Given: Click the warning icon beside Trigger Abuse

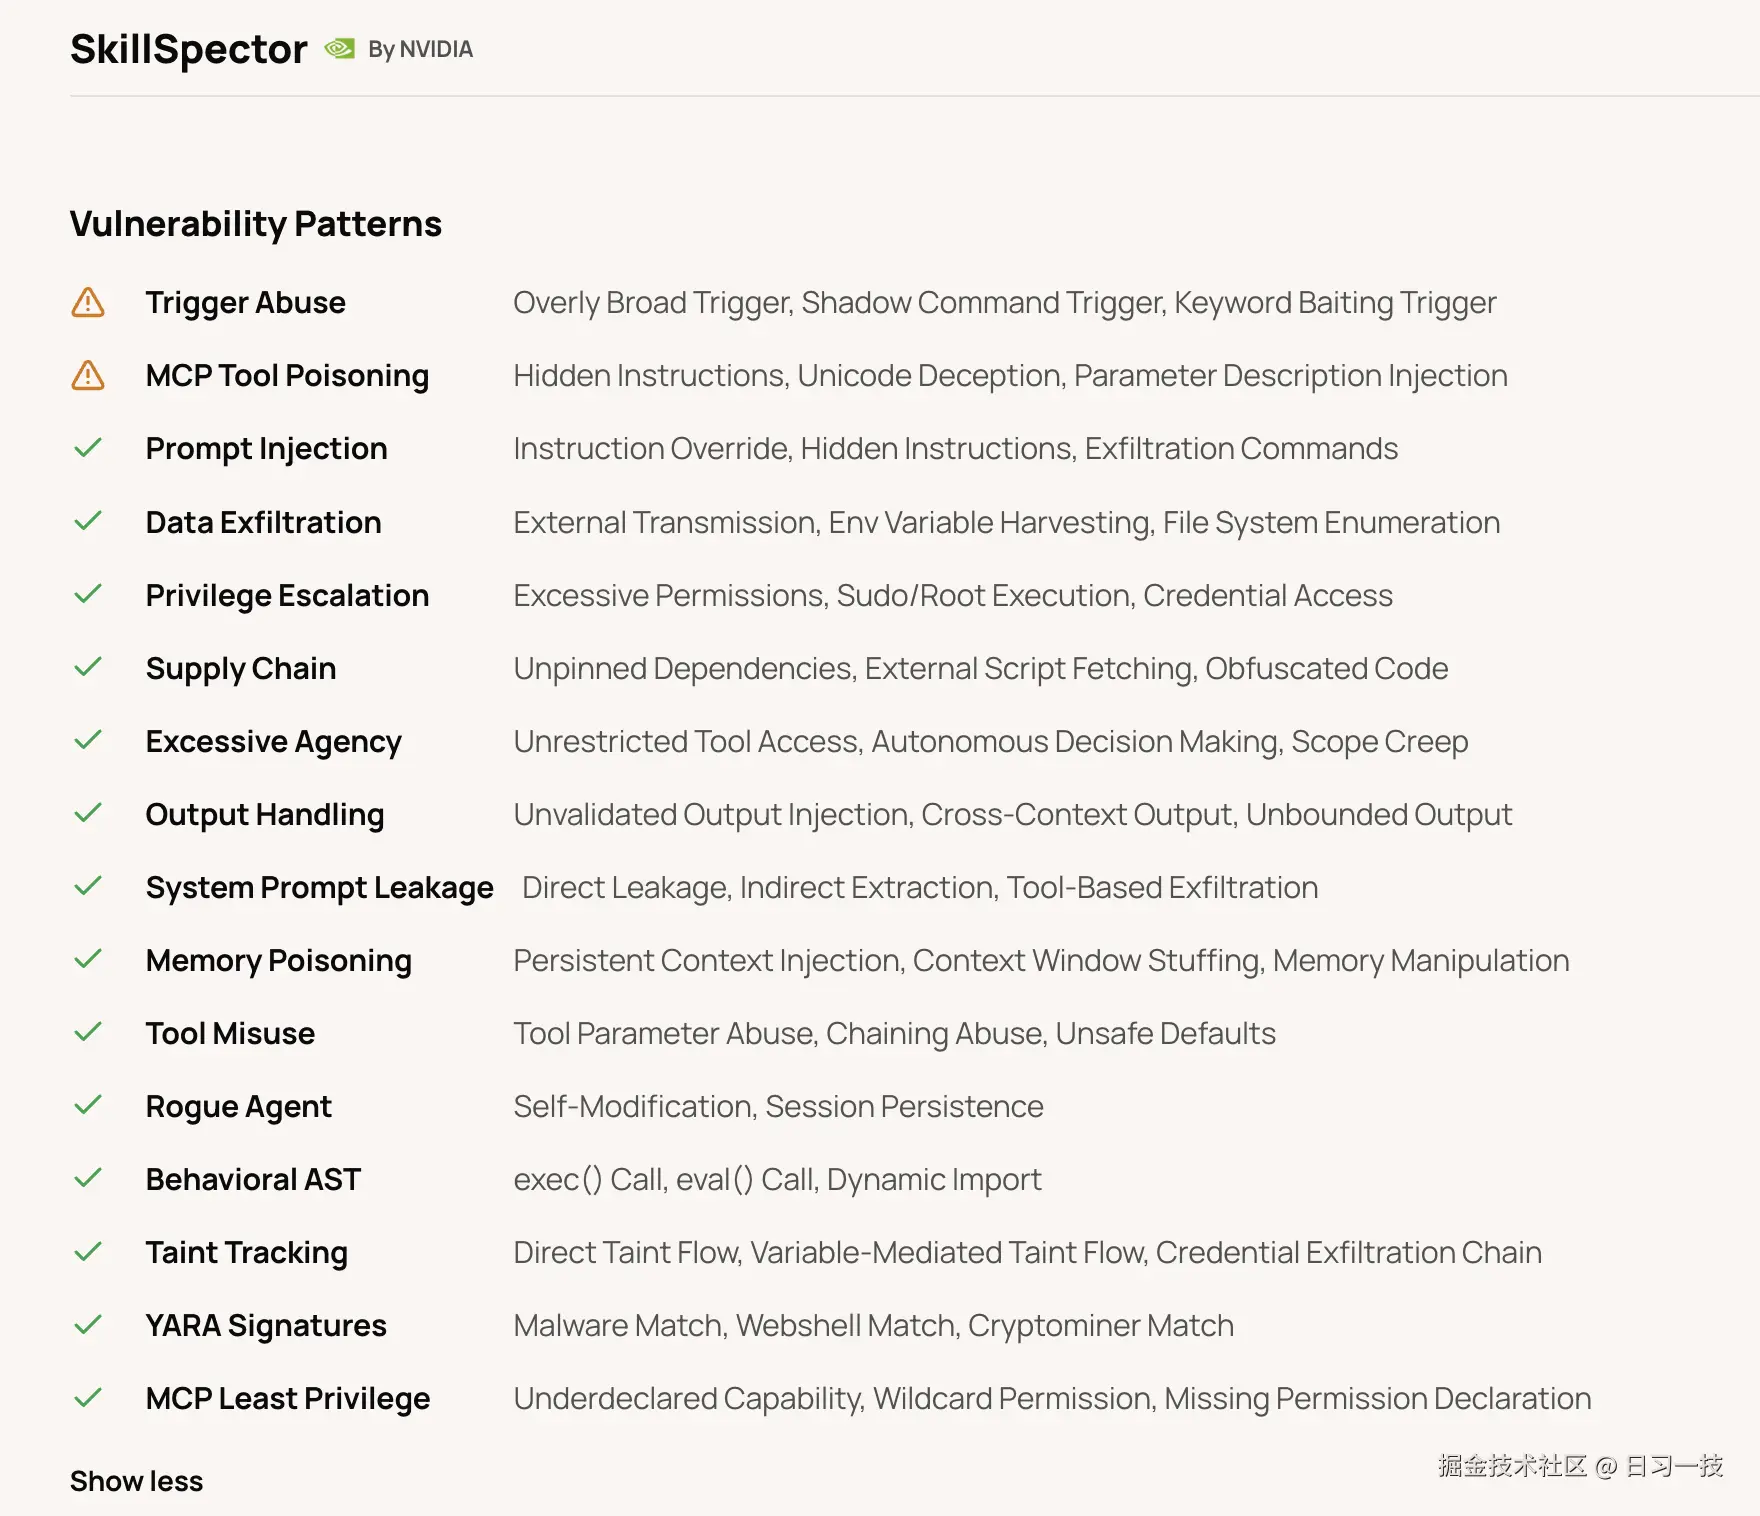Looking at the screenshot, I should 88,302.
